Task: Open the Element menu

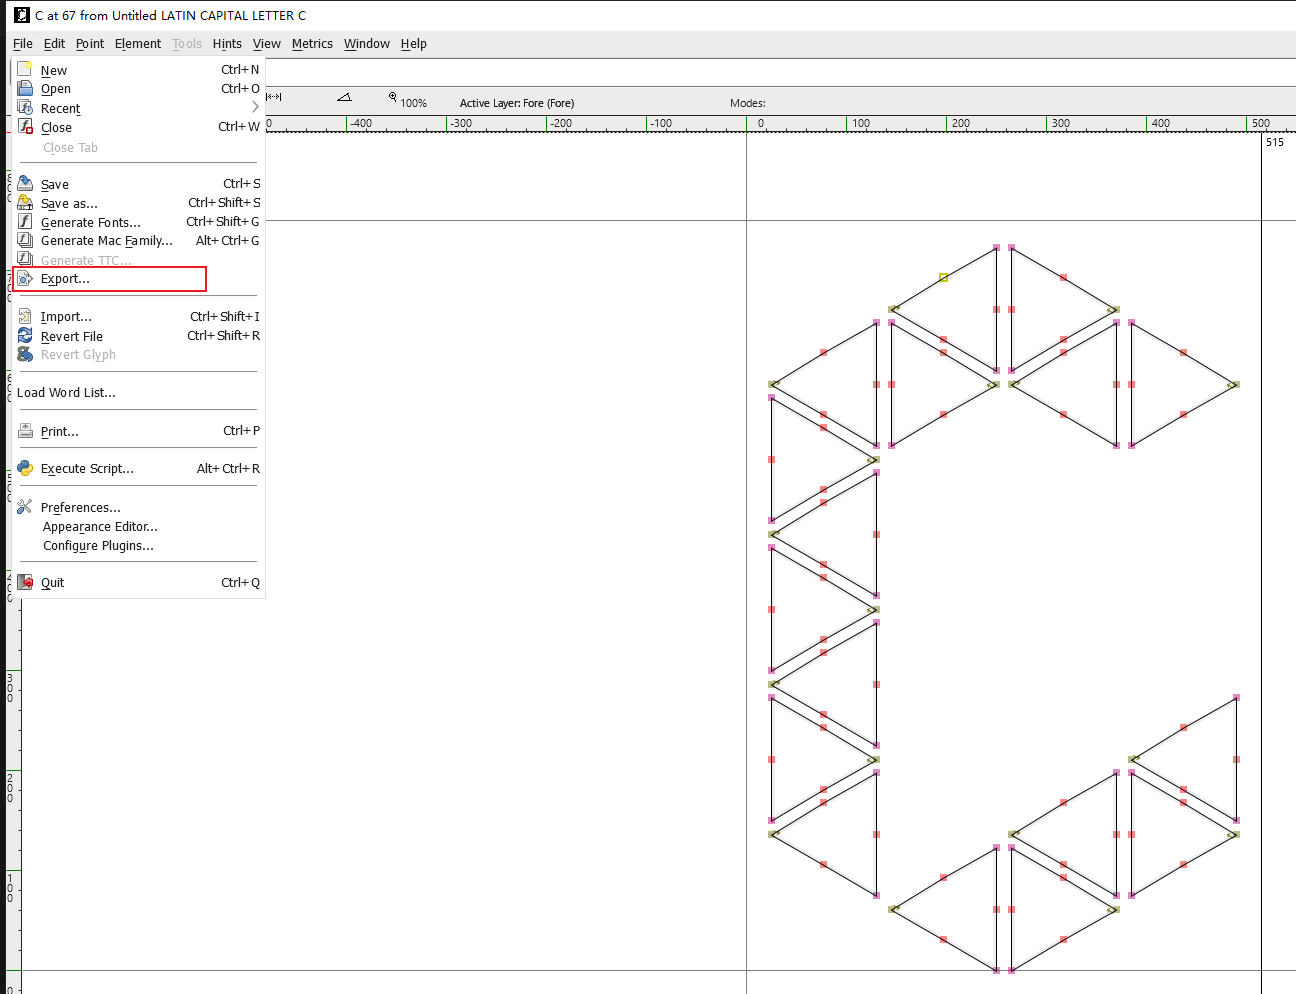Action: [138, 44]
